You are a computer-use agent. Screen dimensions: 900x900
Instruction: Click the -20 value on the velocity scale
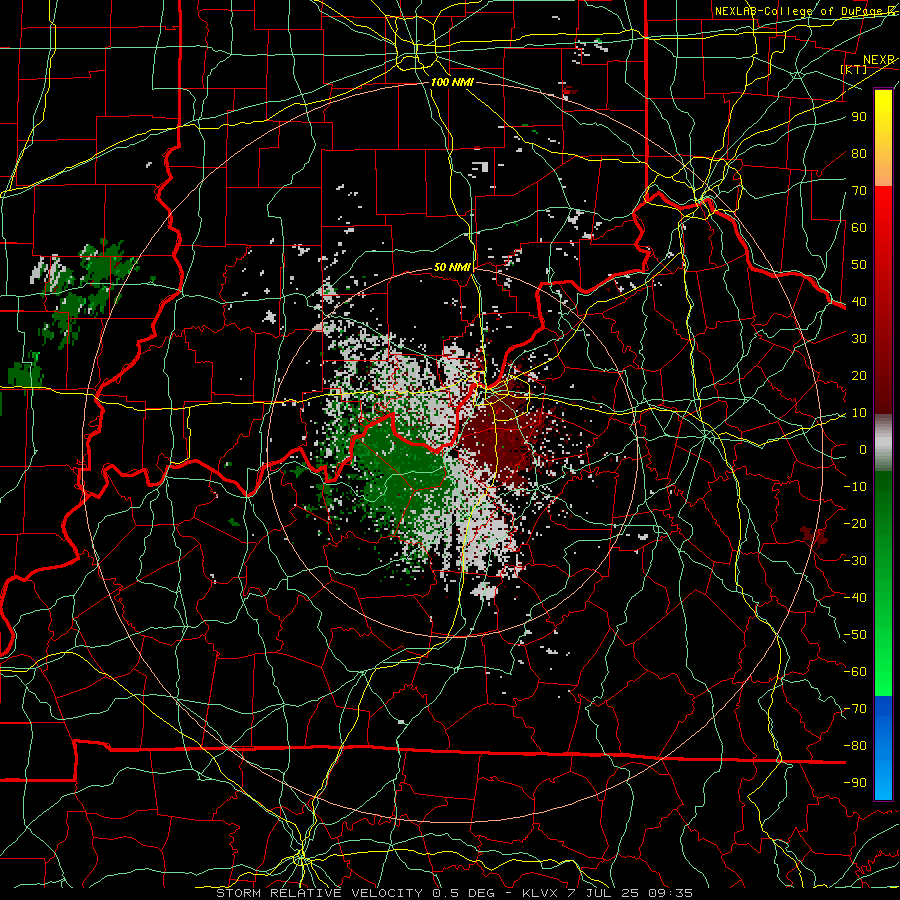point(855,523)
